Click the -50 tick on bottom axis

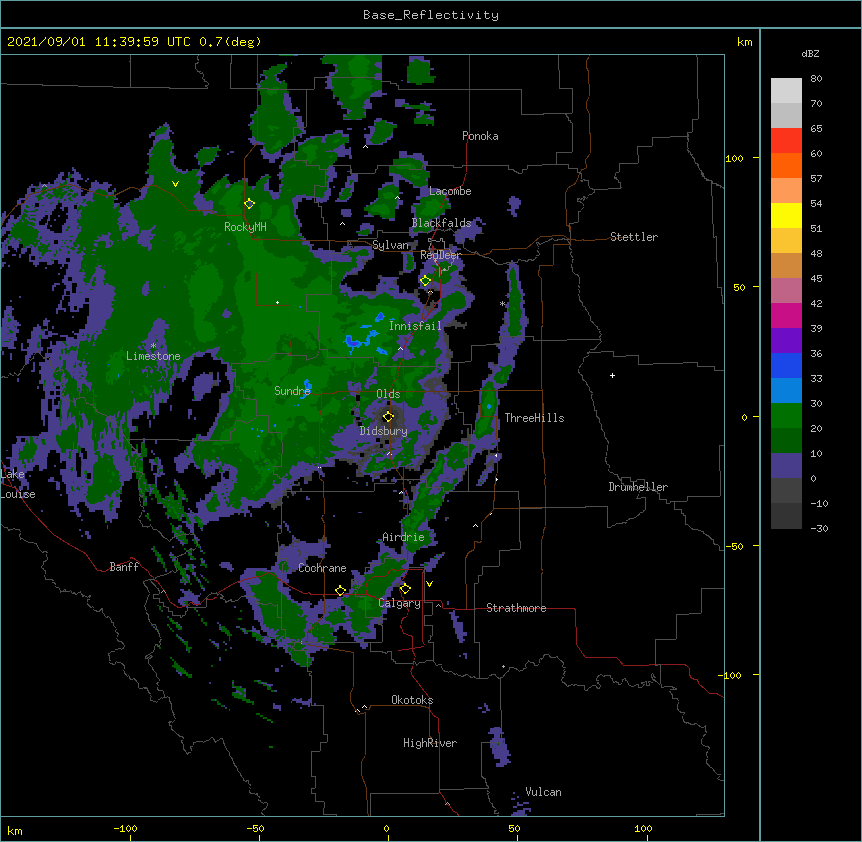point(255,828)
